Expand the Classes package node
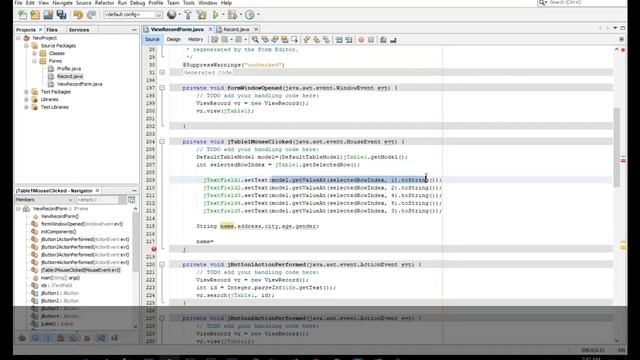 click(x=35, y=53)
